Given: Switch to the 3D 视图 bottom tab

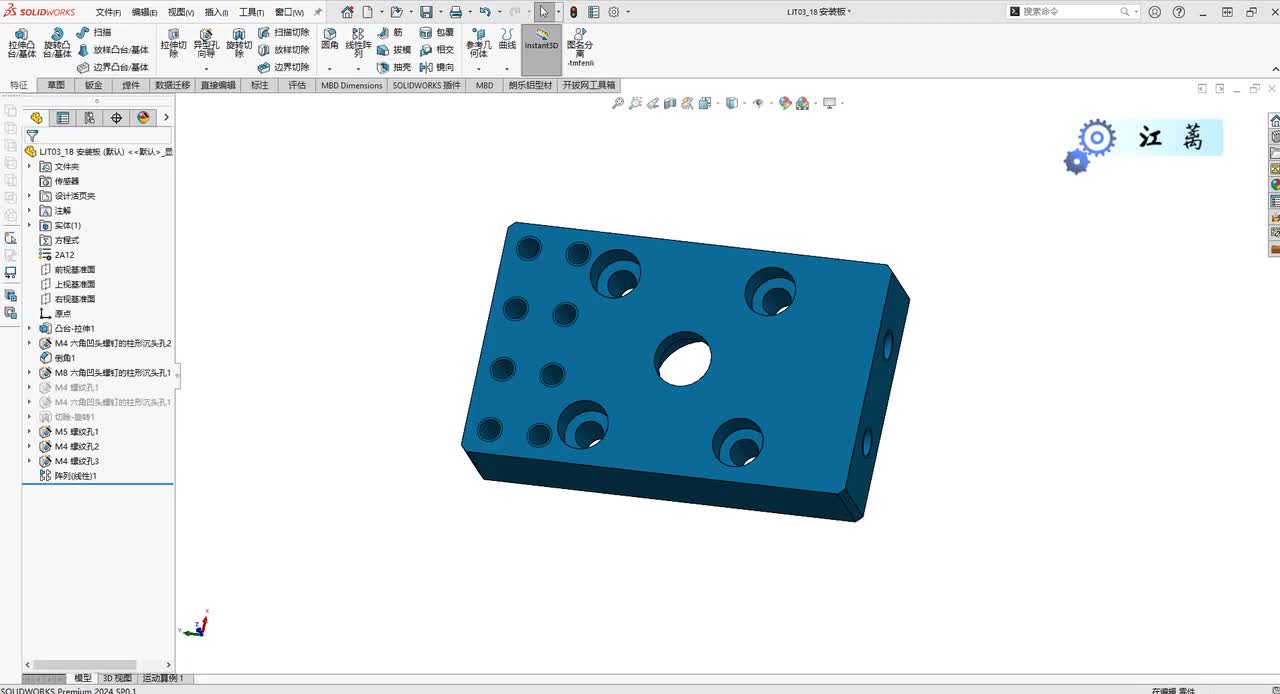Looking at the screenshot, I should click(x=117, y=678).
